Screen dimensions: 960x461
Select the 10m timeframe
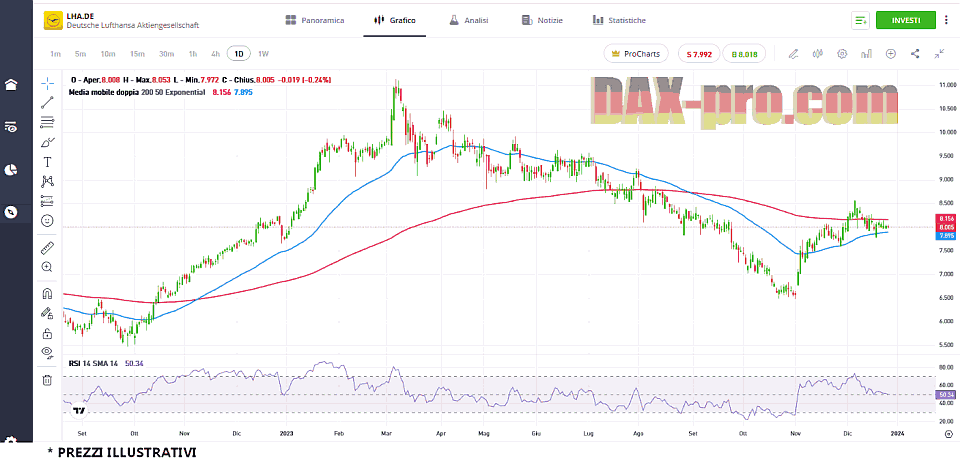pos(108,54)
